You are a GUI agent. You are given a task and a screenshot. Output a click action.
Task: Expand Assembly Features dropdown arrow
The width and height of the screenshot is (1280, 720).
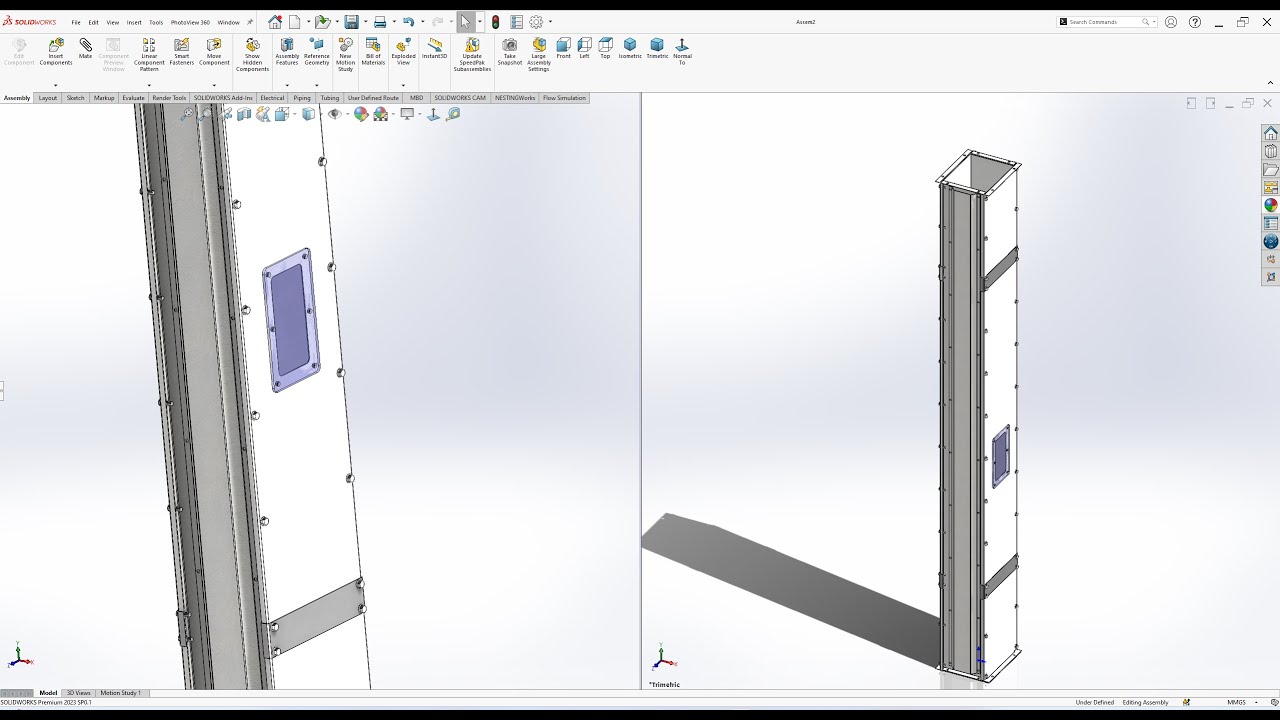point(287,85)
